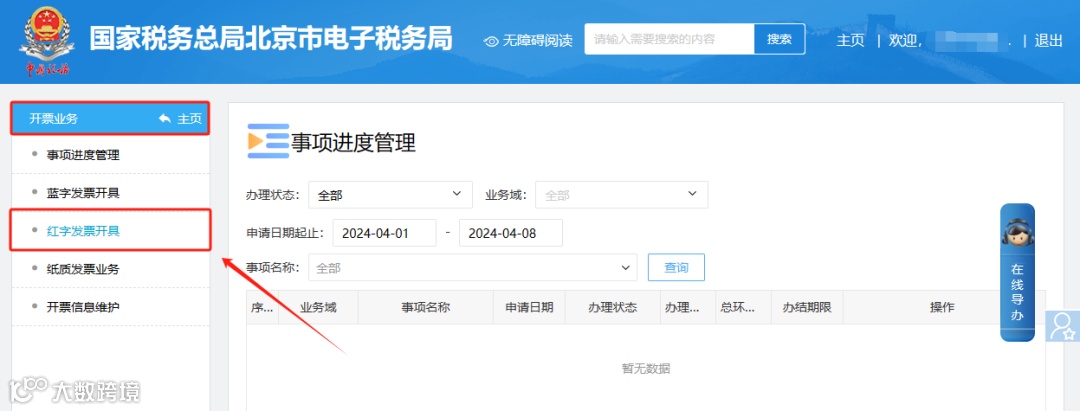Screen dimensions: 1080x411
Task: Click 主页 link in the sidebar header
Action: [189, 118]
